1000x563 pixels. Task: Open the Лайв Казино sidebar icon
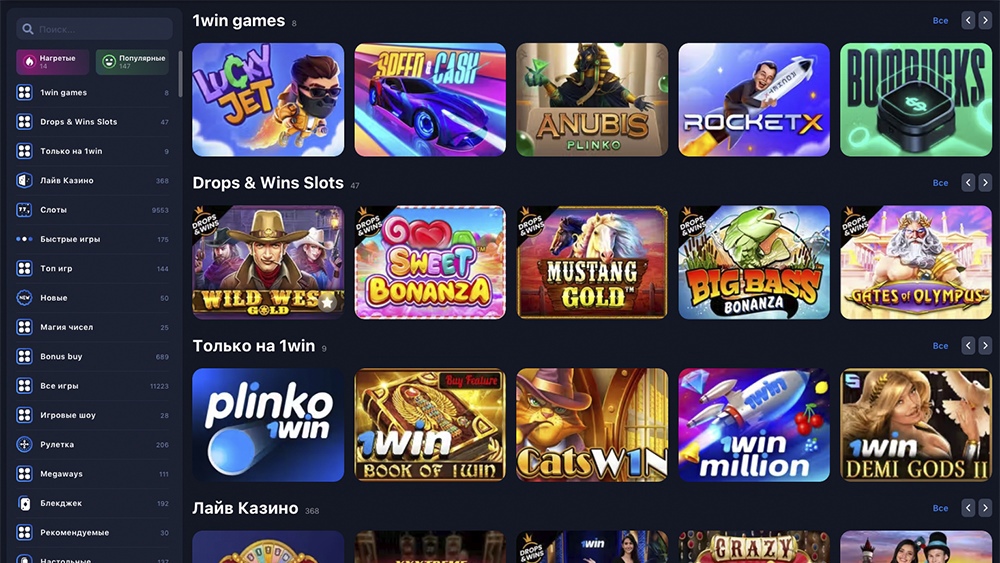point(24,180)
